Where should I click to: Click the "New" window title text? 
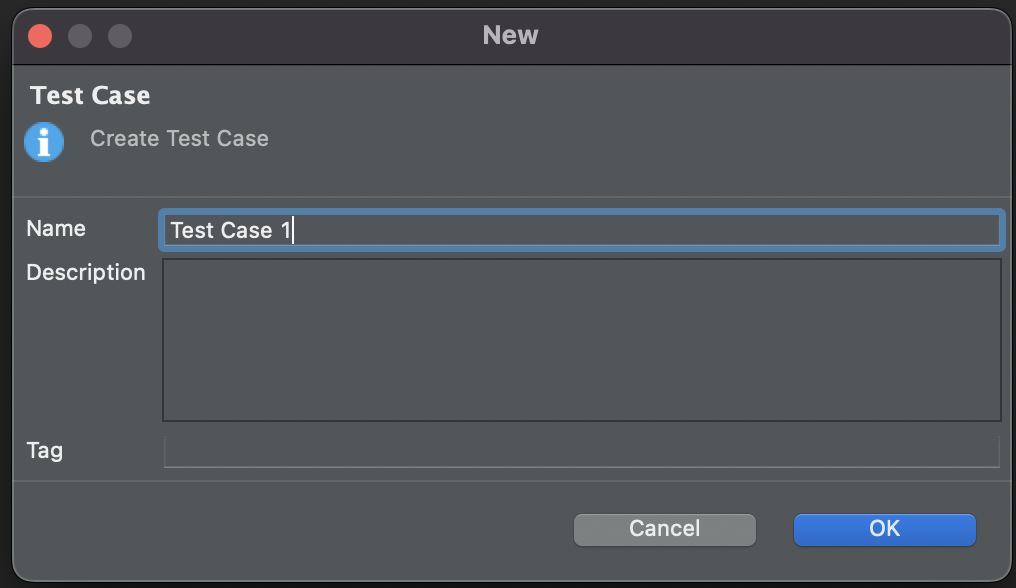tap(510, 35)
